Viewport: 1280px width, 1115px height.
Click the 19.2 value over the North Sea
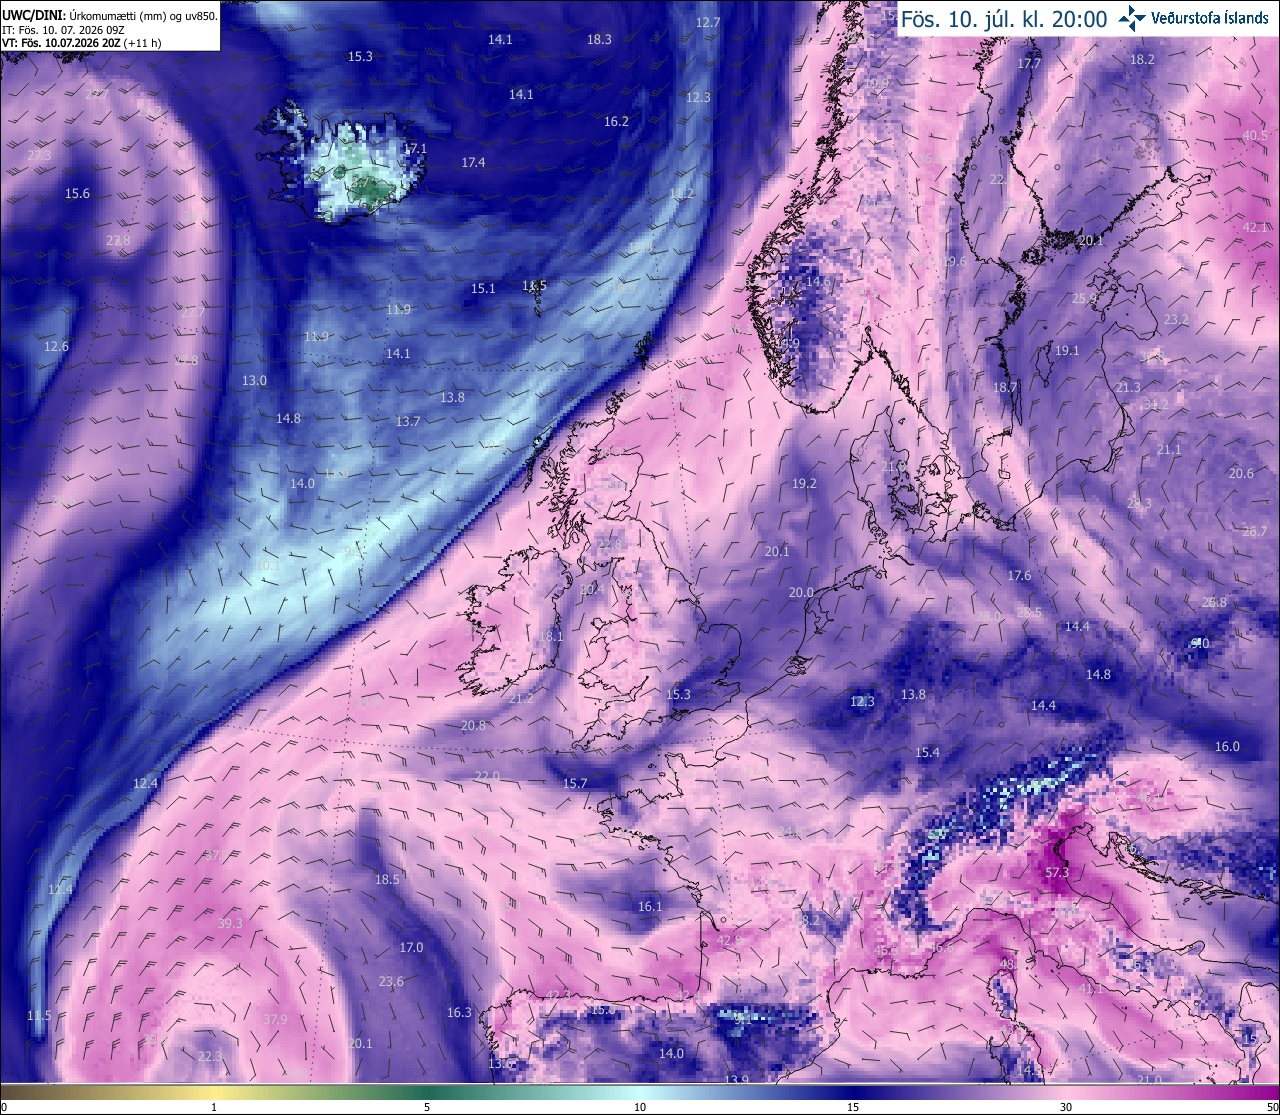tap(804, 483)
